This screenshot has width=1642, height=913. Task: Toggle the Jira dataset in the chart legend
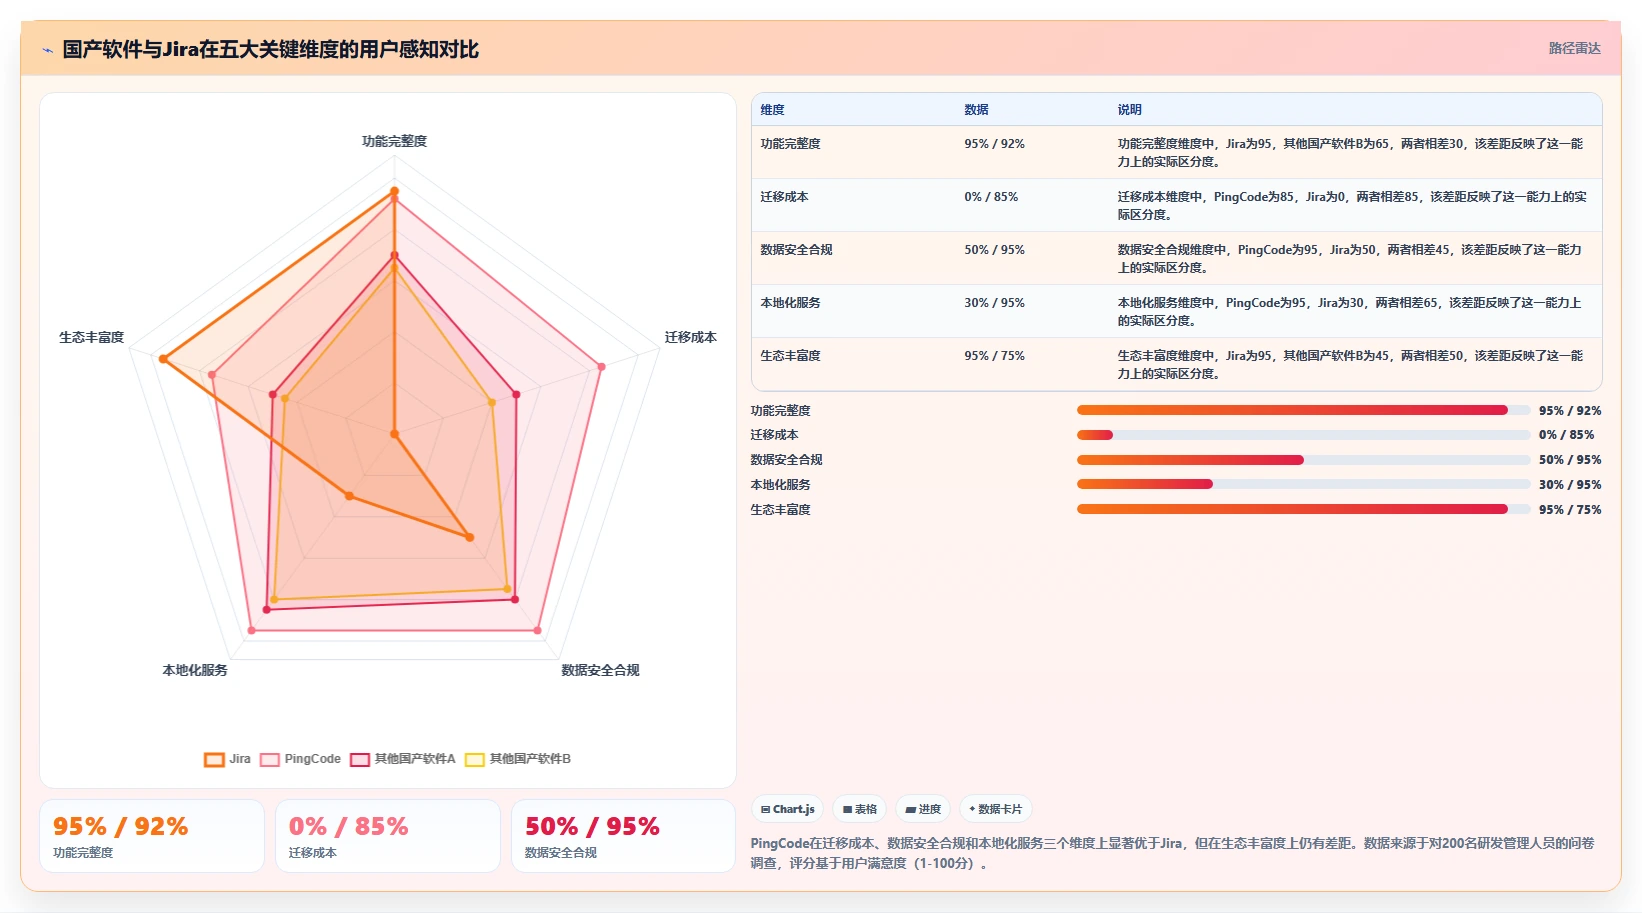227,759
